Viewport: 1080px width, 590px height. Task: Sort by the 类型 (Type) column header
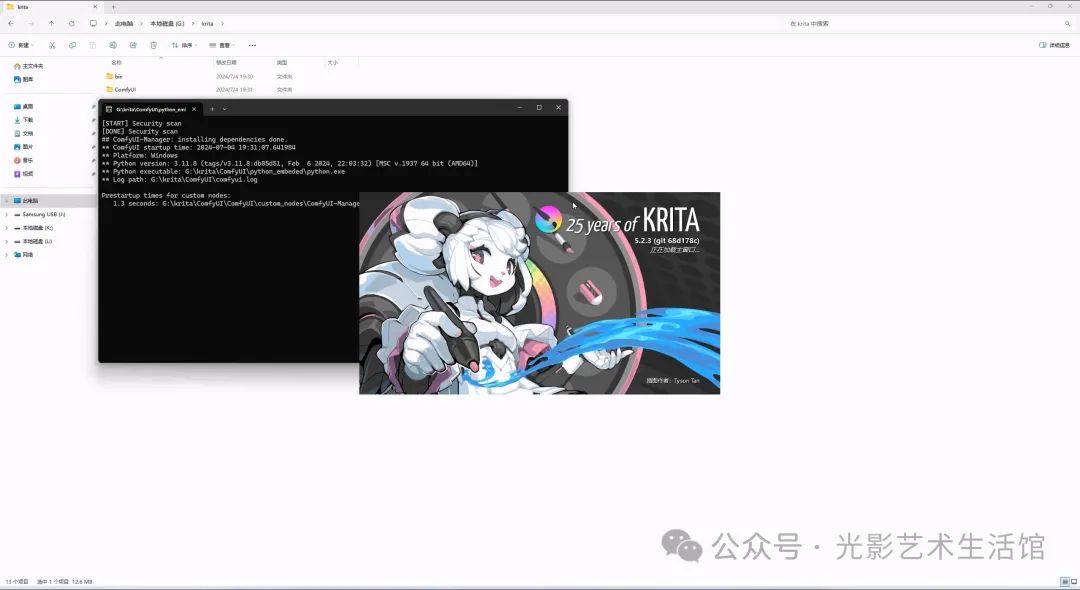[282, 63]
